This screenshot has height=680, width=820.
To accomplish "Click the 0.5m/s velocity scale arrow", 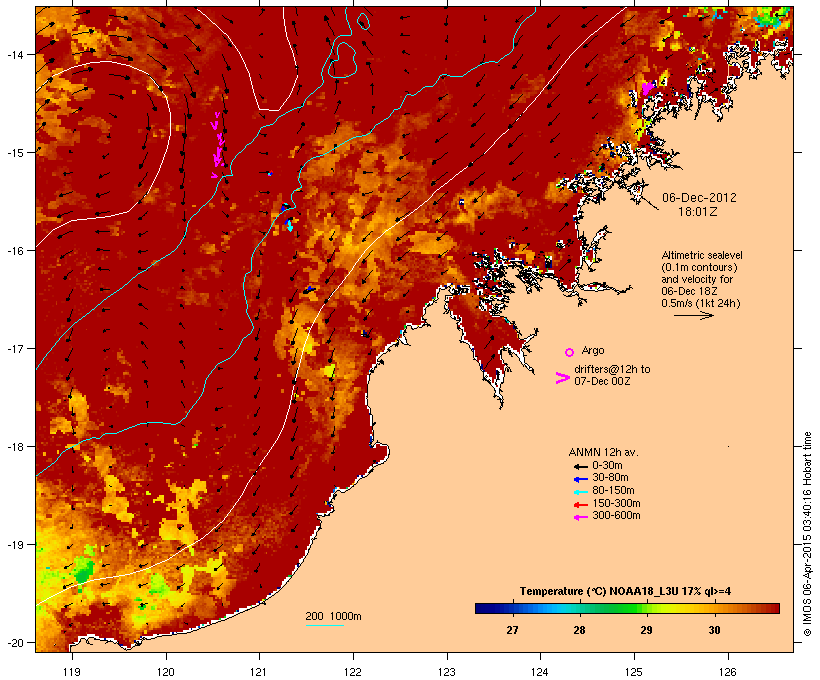I will point(693,315).
